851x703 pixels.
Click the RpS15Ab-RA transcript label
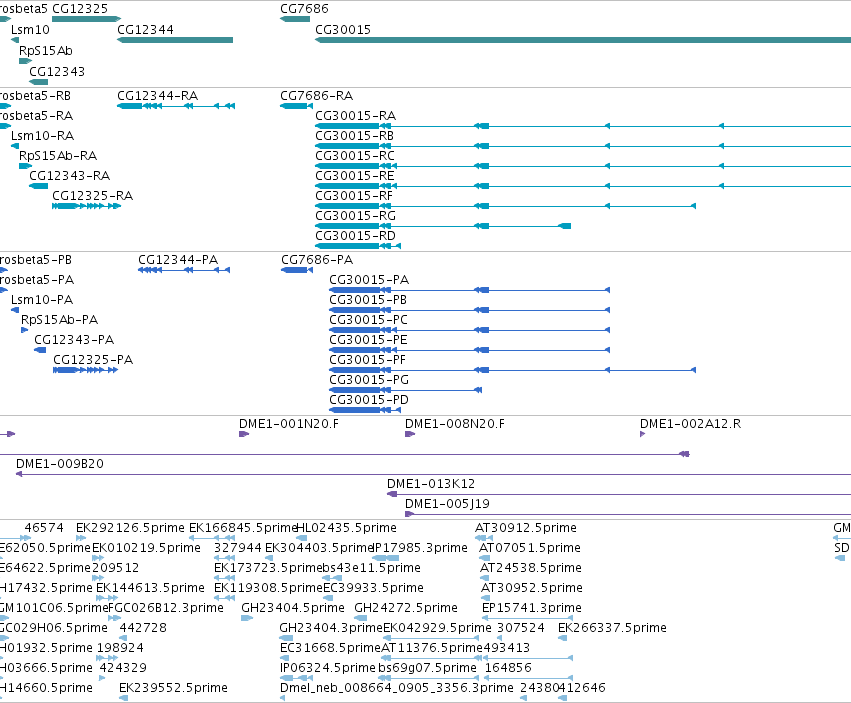(58, 156)
